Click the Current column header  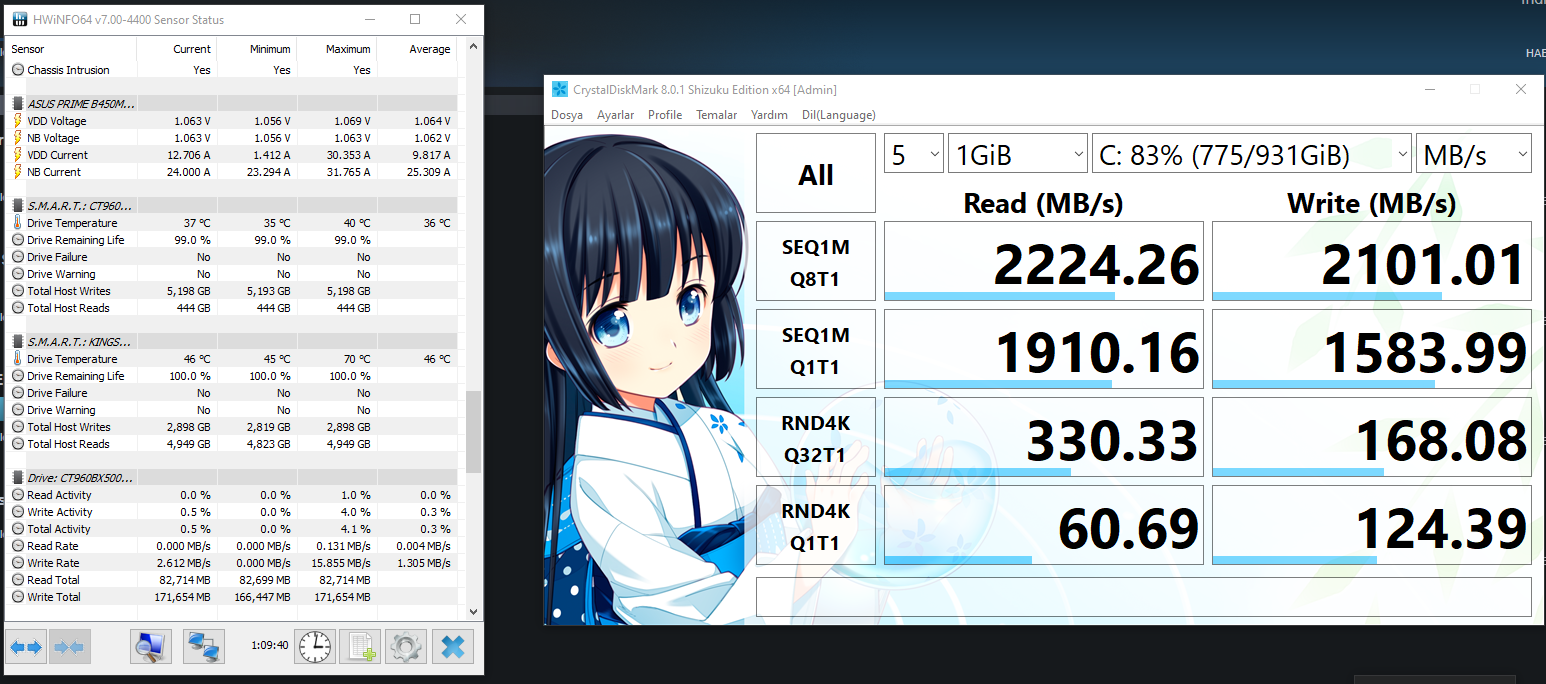coord(177,49)
